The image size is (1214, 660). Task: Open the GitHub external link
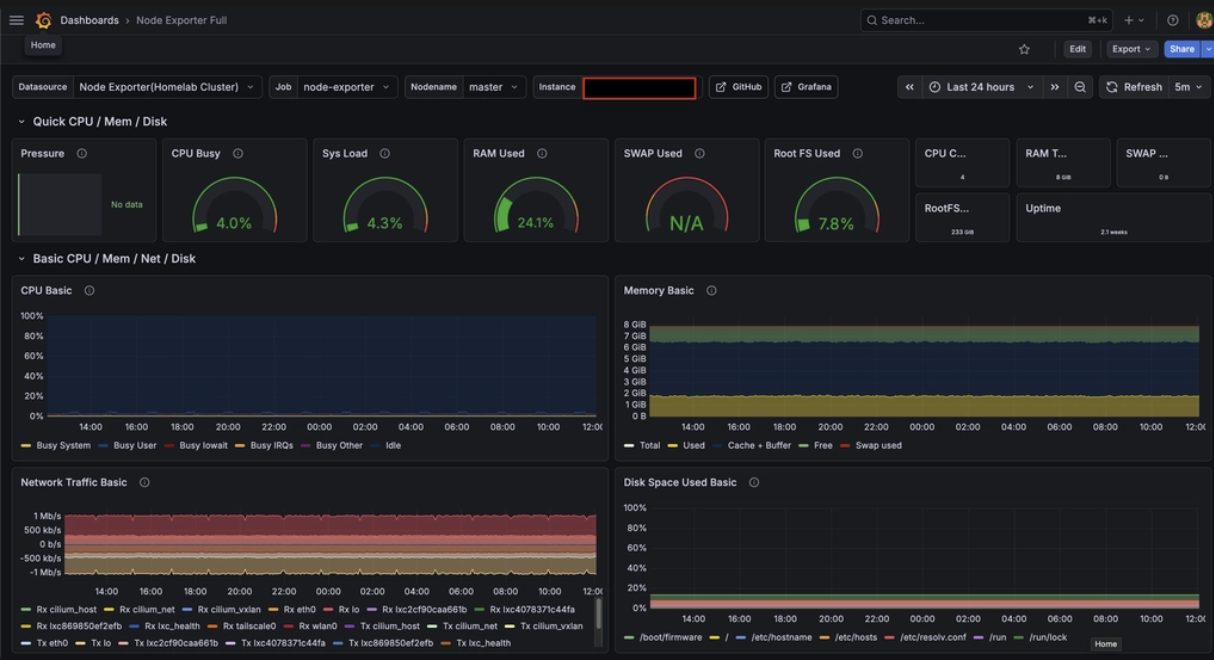click(x=739, y=87)
